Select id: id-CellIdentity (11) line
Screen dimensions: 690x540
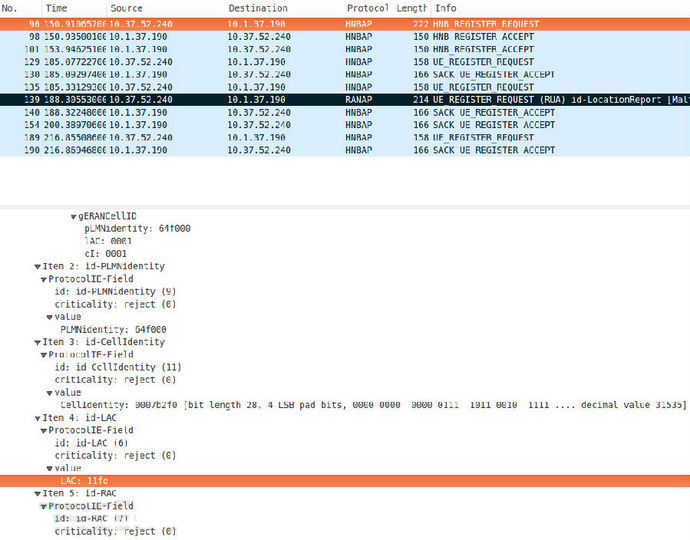point(118,367)
